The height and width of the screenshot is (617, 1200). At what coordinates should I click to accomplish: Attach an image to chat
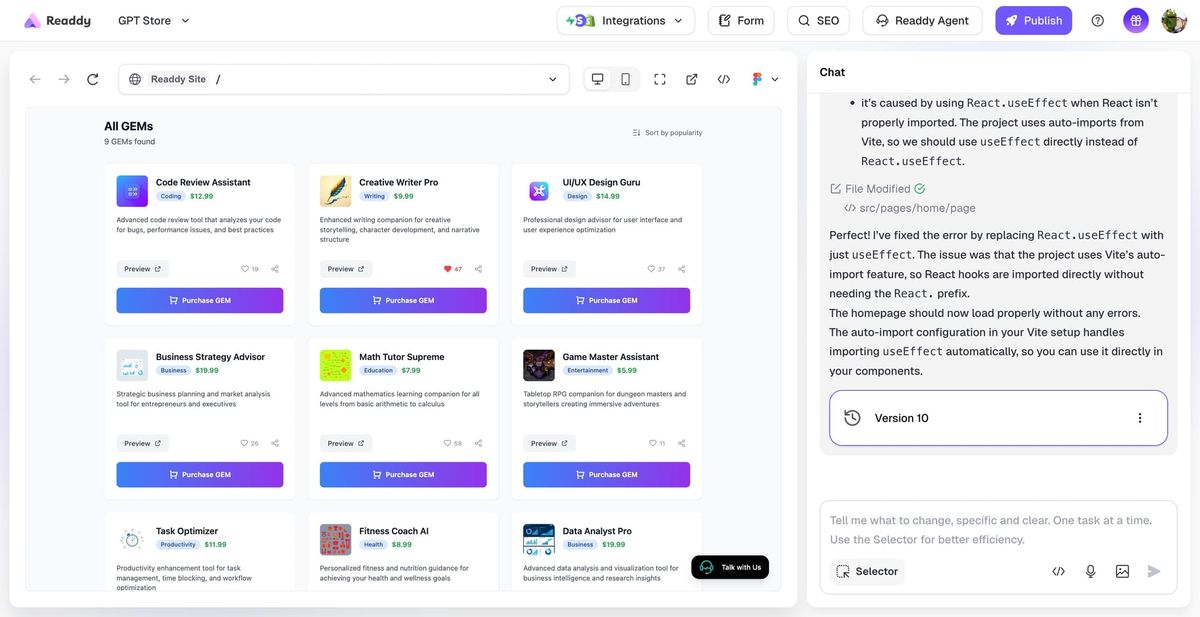pos(1122,571)
